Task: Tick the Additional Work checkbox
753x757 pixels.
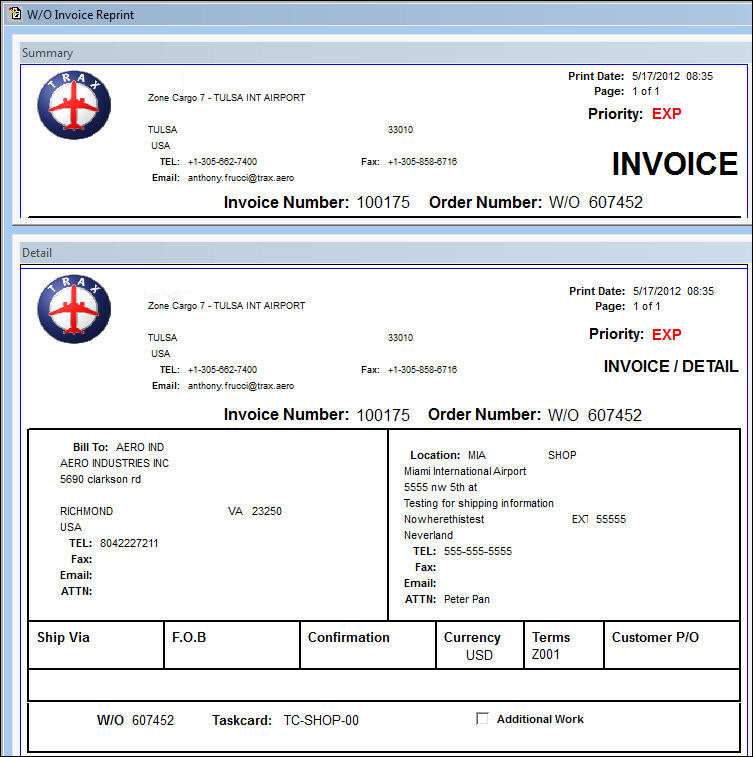Action: pos(482,718)
